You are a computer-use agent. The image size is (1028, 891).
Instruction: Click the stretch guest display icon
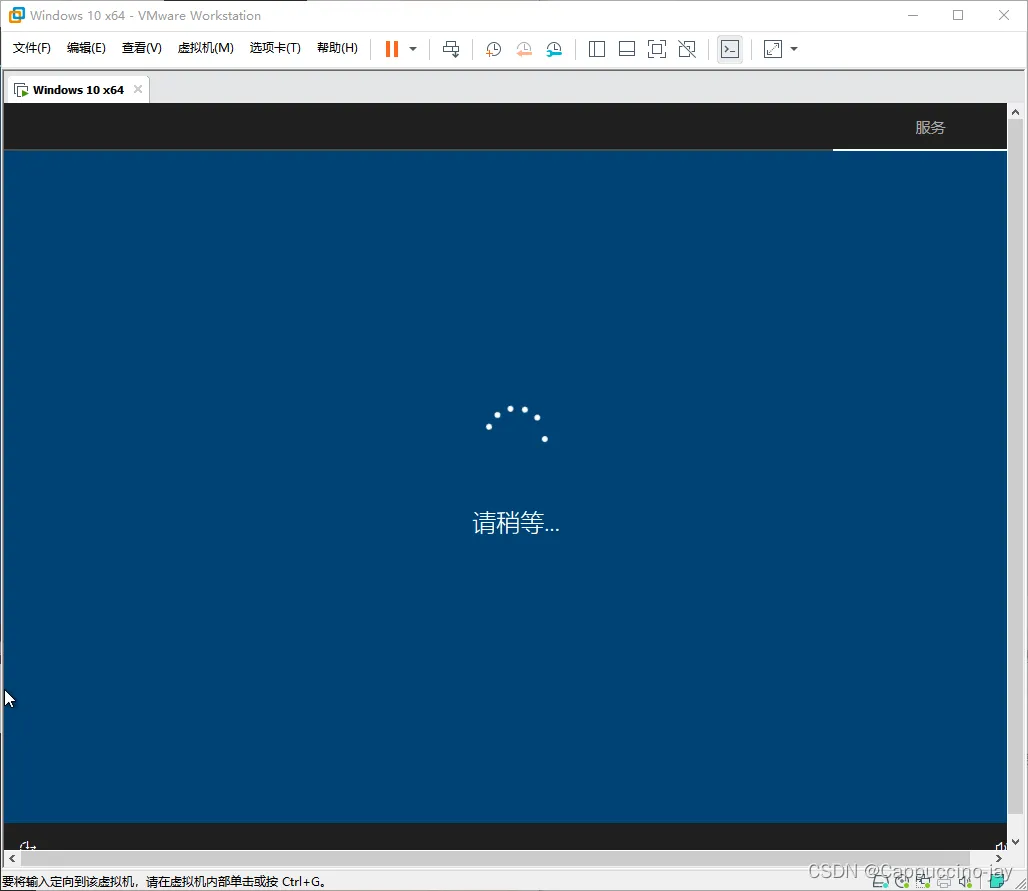coord(773,49)
